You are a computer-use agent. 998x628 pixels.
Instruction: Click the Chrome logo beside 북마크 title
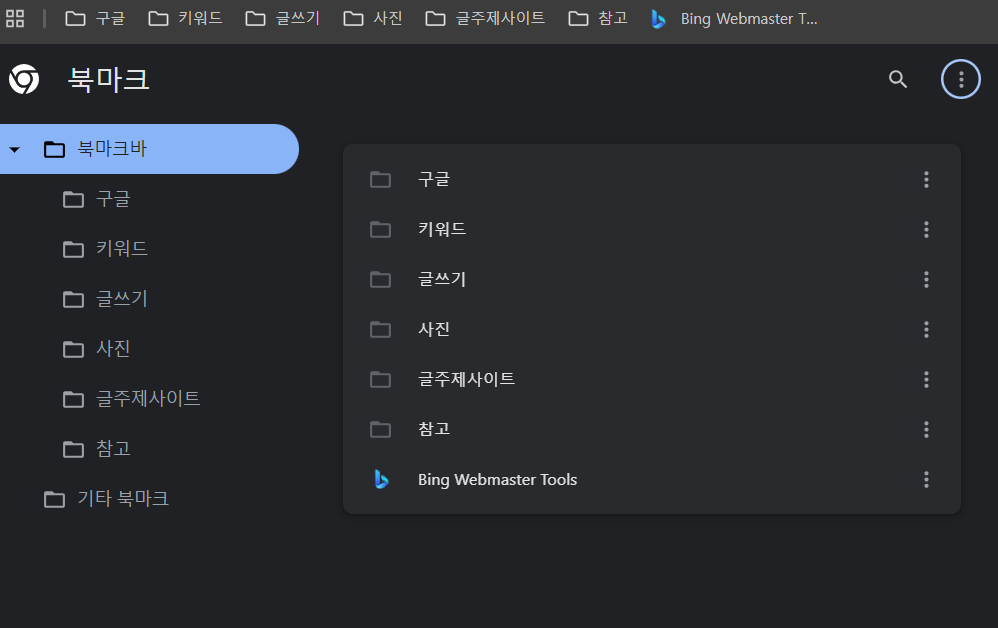(24, 79)
